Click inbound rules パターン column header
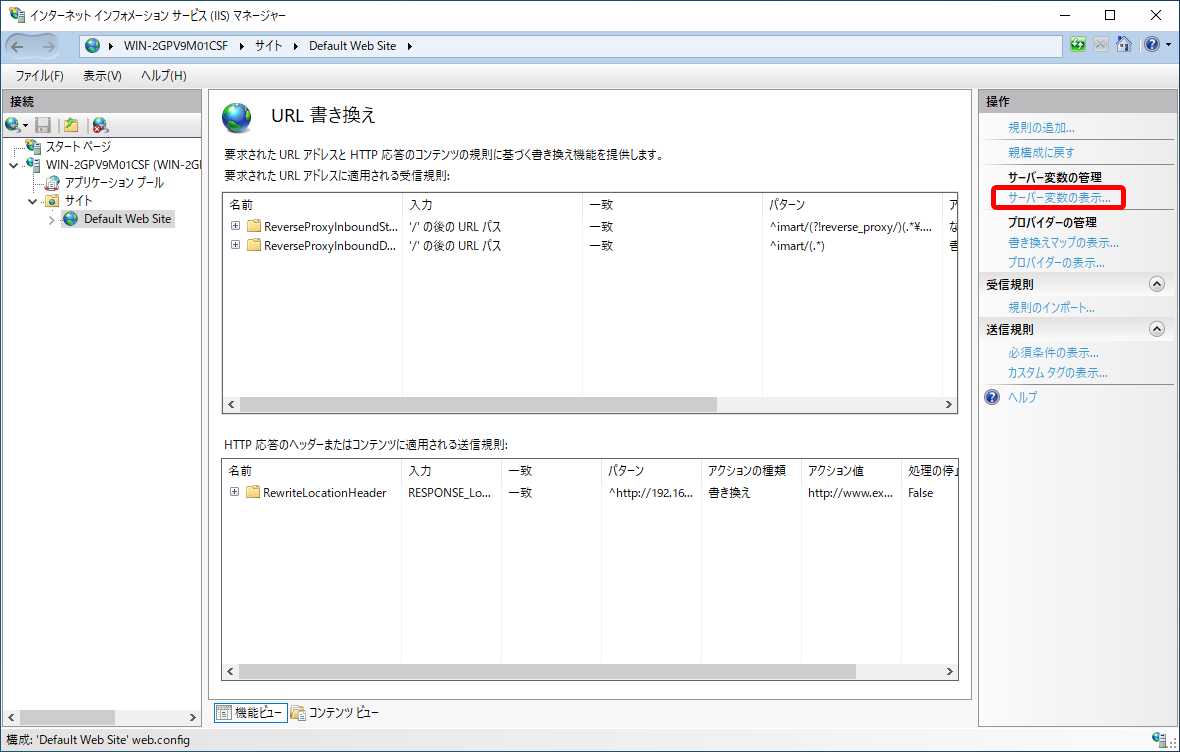 (852, 205)
